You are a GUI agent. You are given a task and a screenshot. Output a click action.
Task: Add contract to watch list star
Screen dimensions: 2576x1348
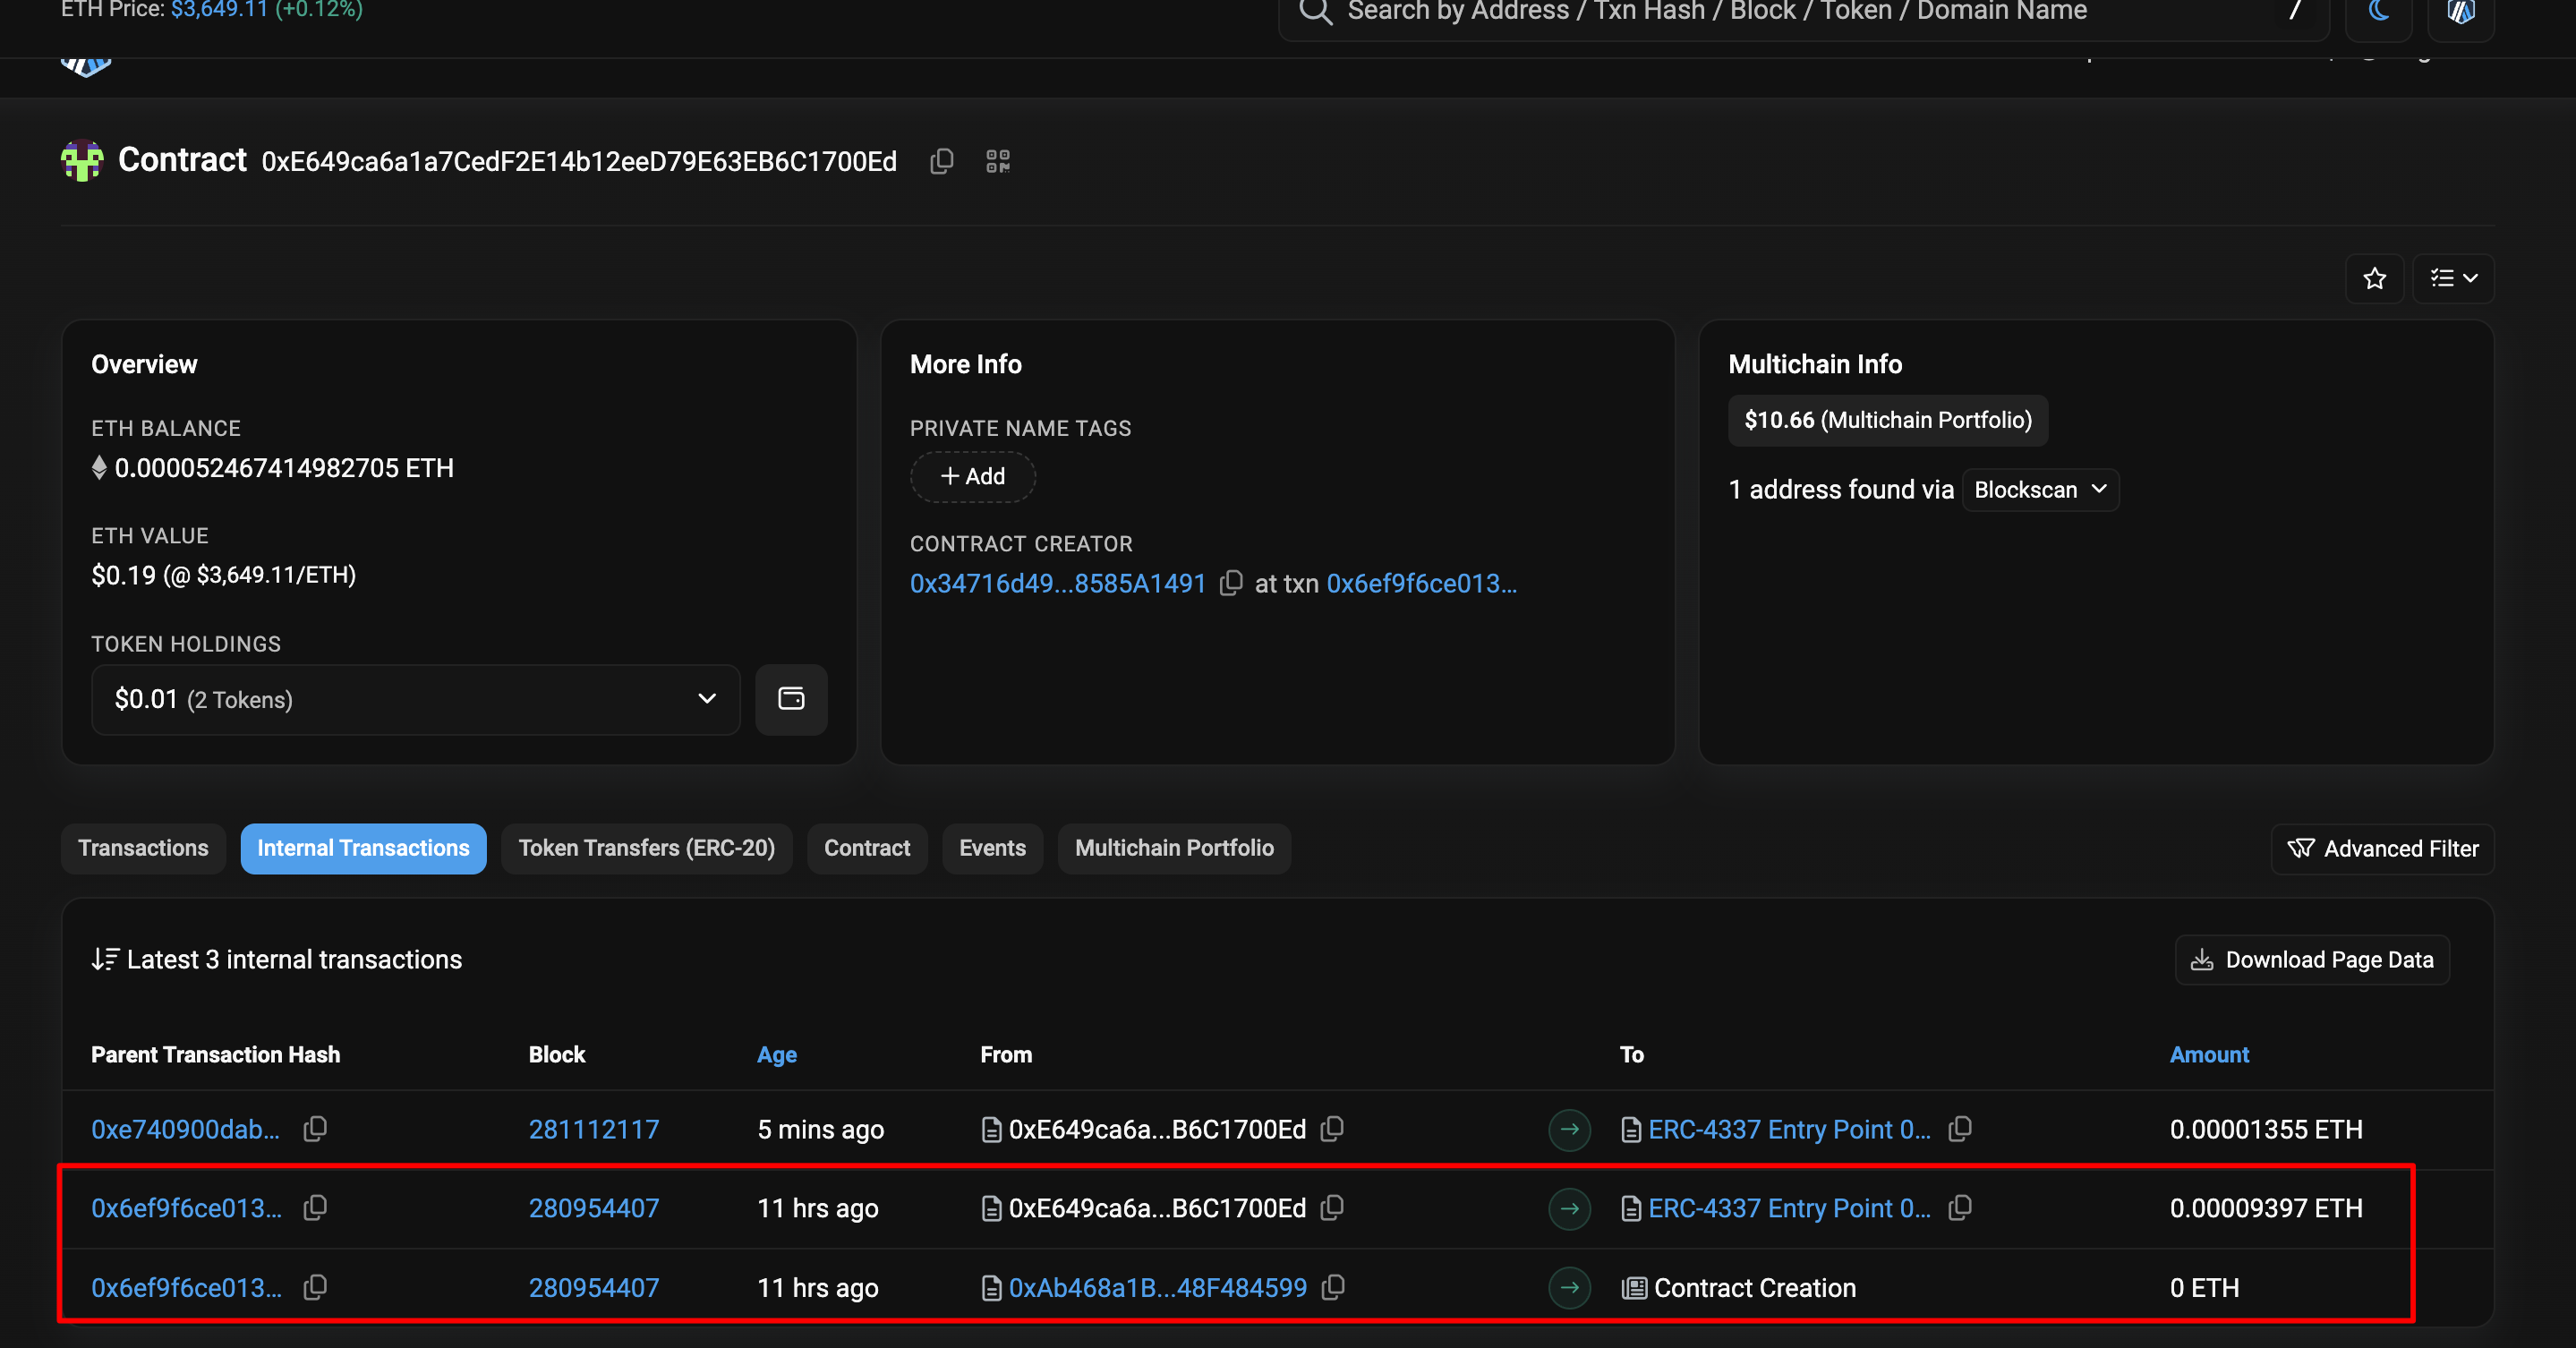pos(2374,278)
